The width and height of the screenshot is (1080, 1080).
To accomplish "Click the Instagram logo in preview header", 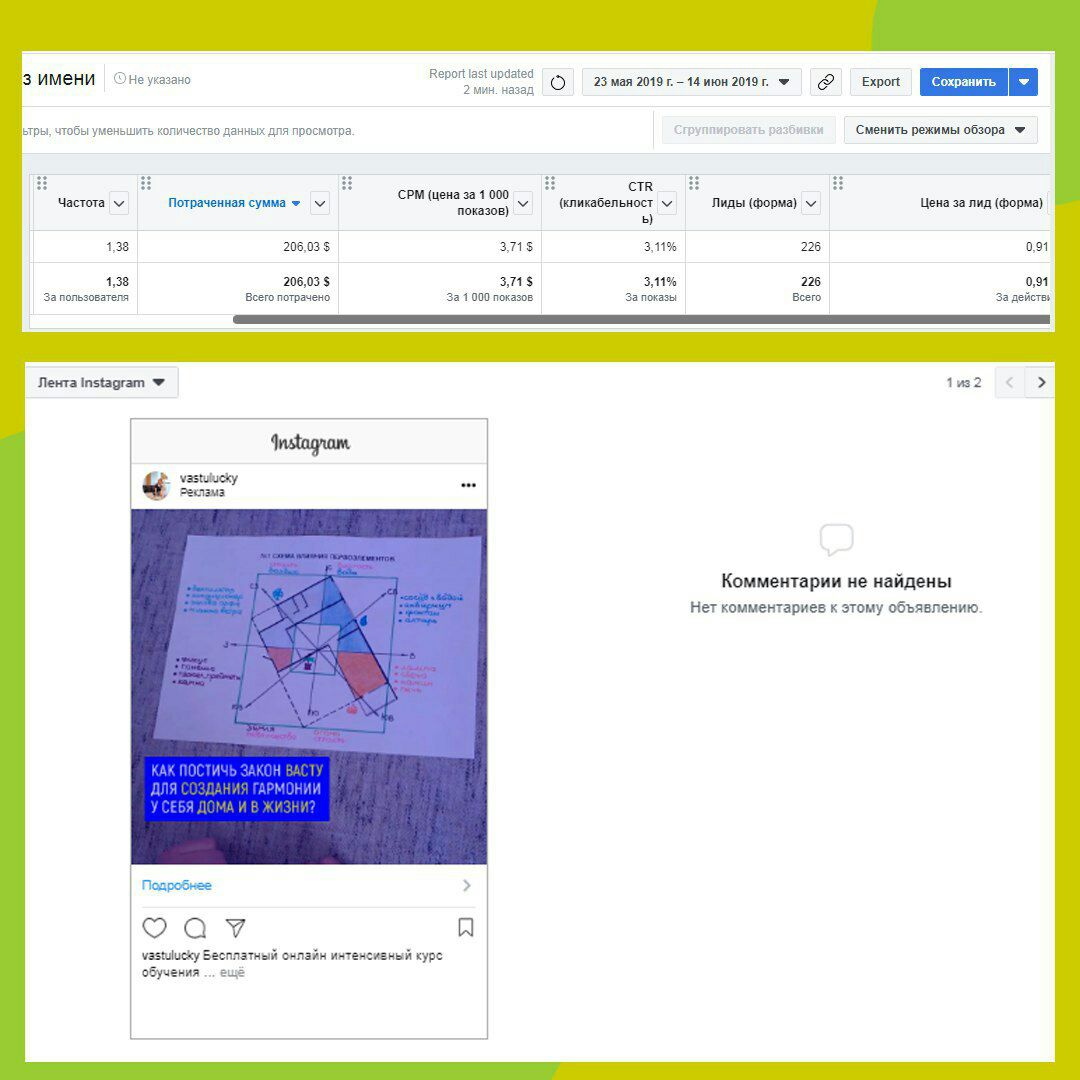I will (310, 443).
